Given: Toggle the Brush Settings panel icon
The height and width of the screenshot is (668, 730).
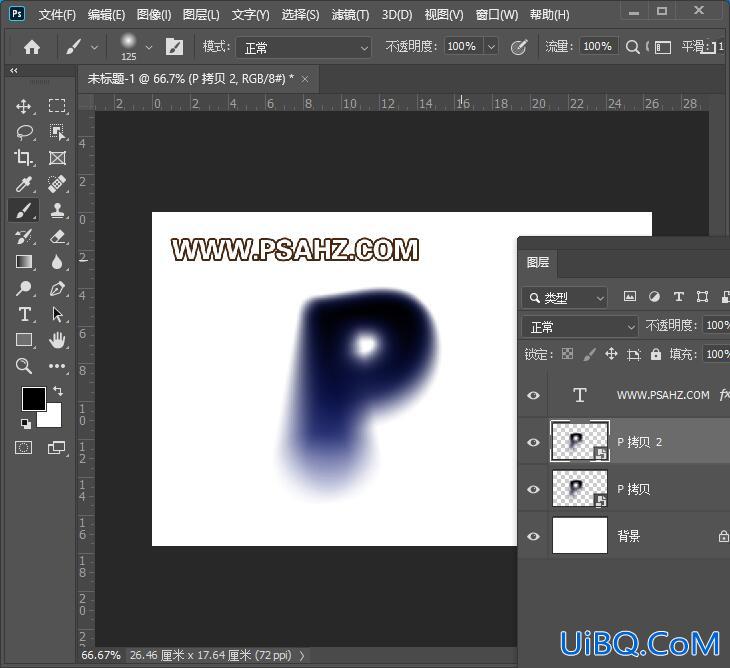Looking at the screenshot, I should point(175,47).
